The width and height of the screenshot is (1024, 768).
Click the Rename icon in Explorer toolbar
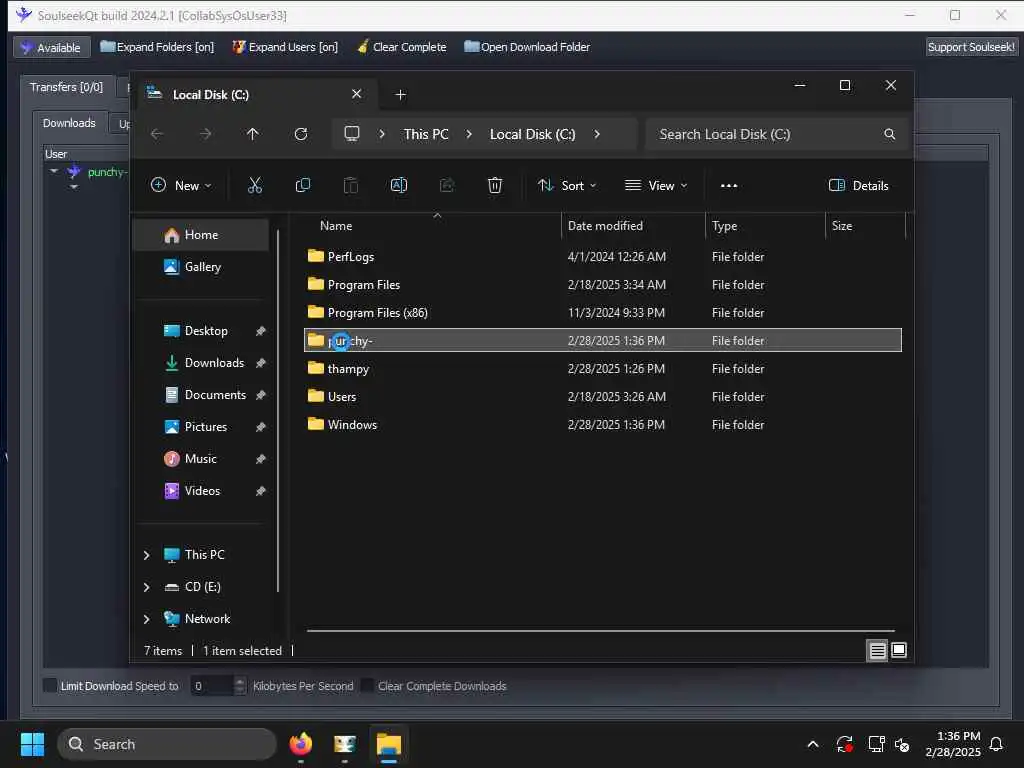point(398,185)
